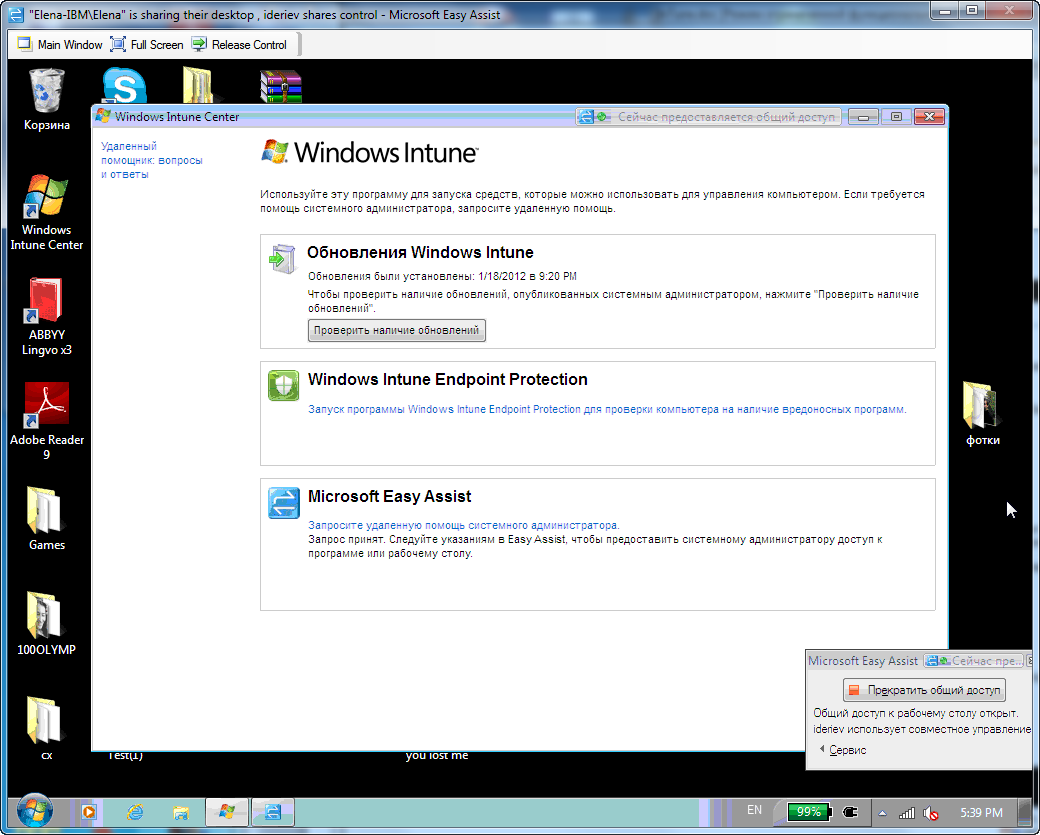Viewport: 1040px width, 835px height.
Task: Click the Windows Intune Endpoint Protection heading
Action: click(x=448, y=379)
